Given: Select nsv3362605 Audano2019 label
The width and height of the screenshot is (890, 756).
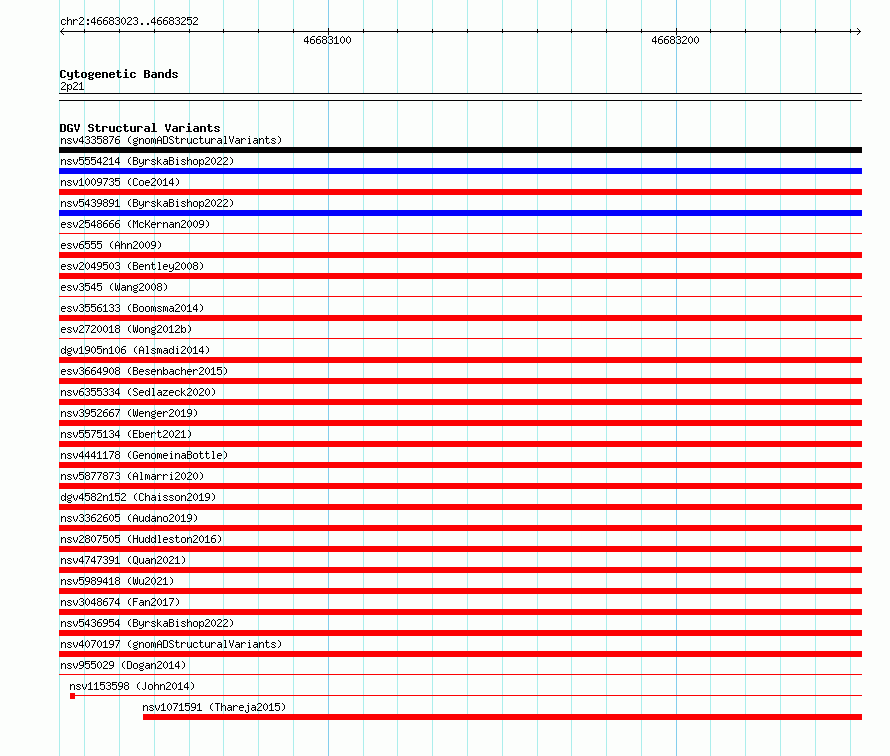Looking at the screenshot, I should click(x=129, y=518).
